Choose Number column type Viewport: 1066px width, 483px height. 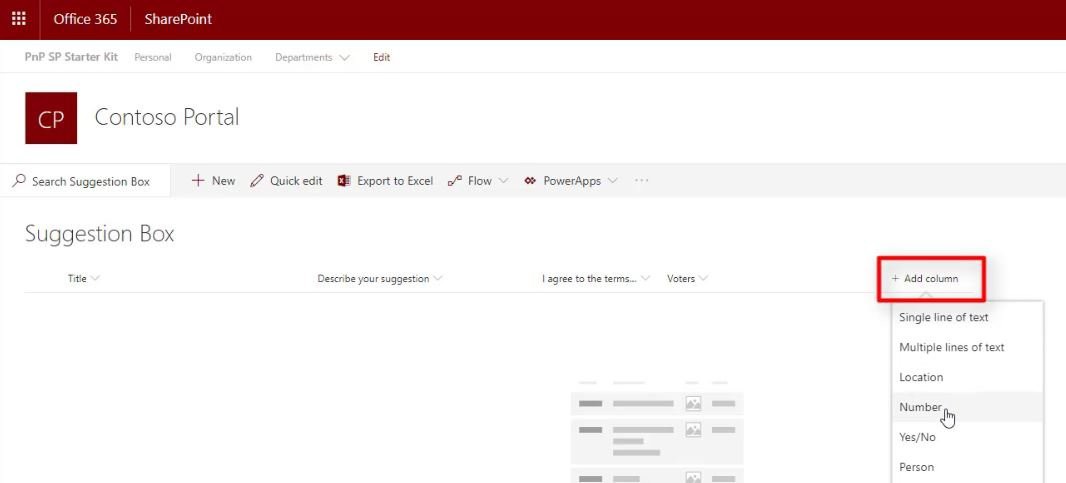click(967, 407)
